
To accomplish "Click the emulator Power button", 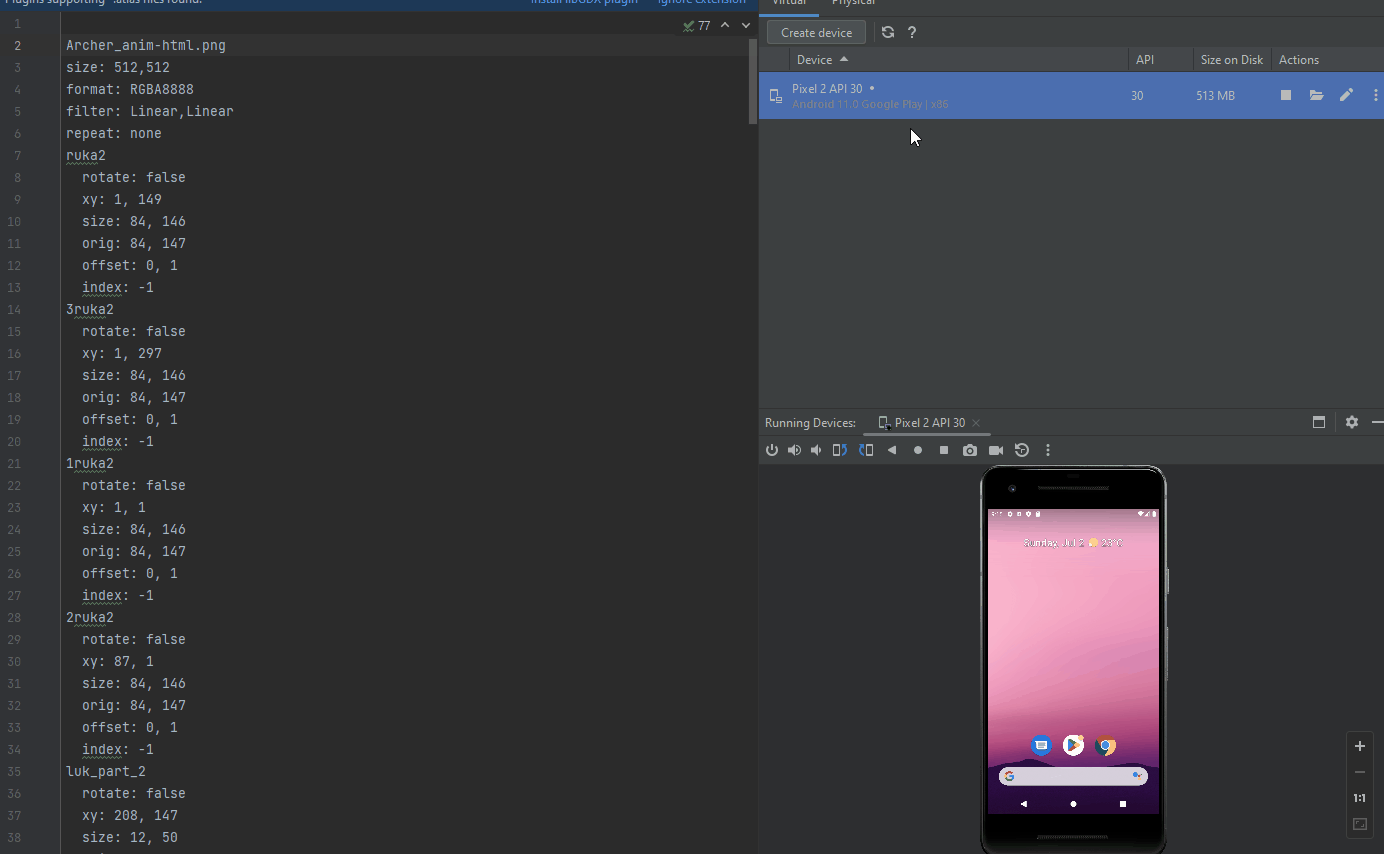I will tap(772, 450).
